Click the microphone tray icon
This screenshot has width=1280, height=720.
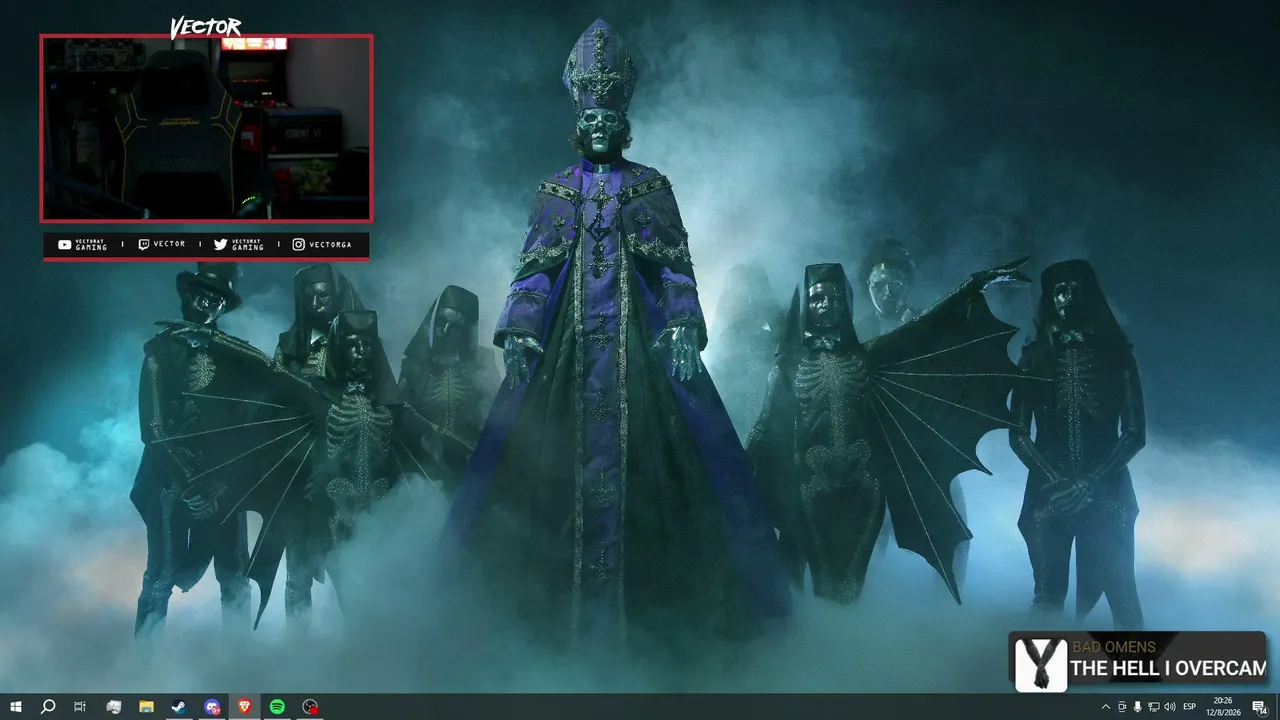pos(1137,707)
